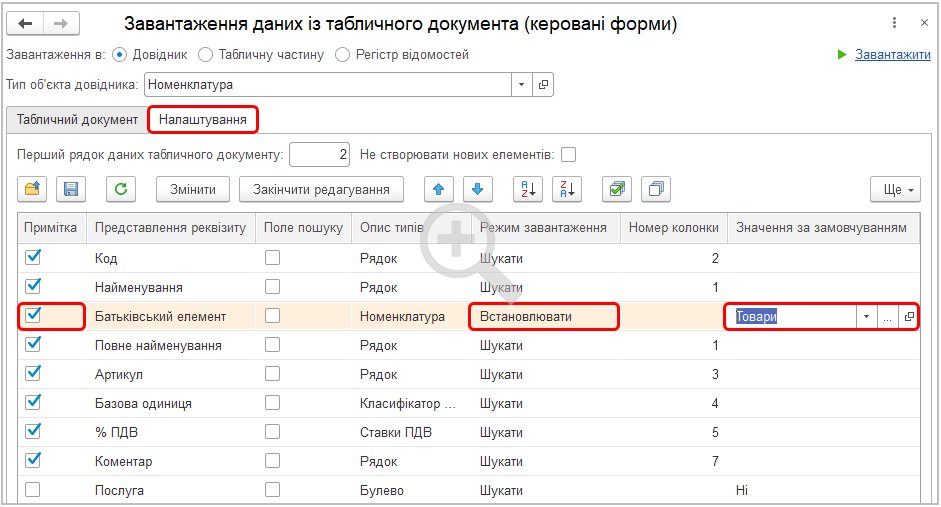Image resolution: width=941 pixels, height=507 pixels.
Task: Expand the Тип об'єкта довідника dropdown
Action: click(x=521, y=85)
